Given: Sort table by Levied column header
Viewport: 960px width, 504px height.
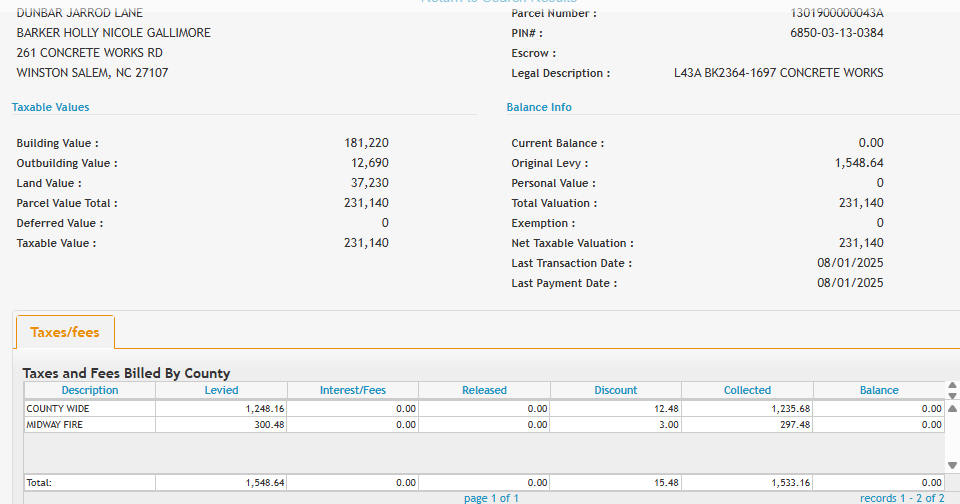Looking at the screenshot, I should [221, 390].
